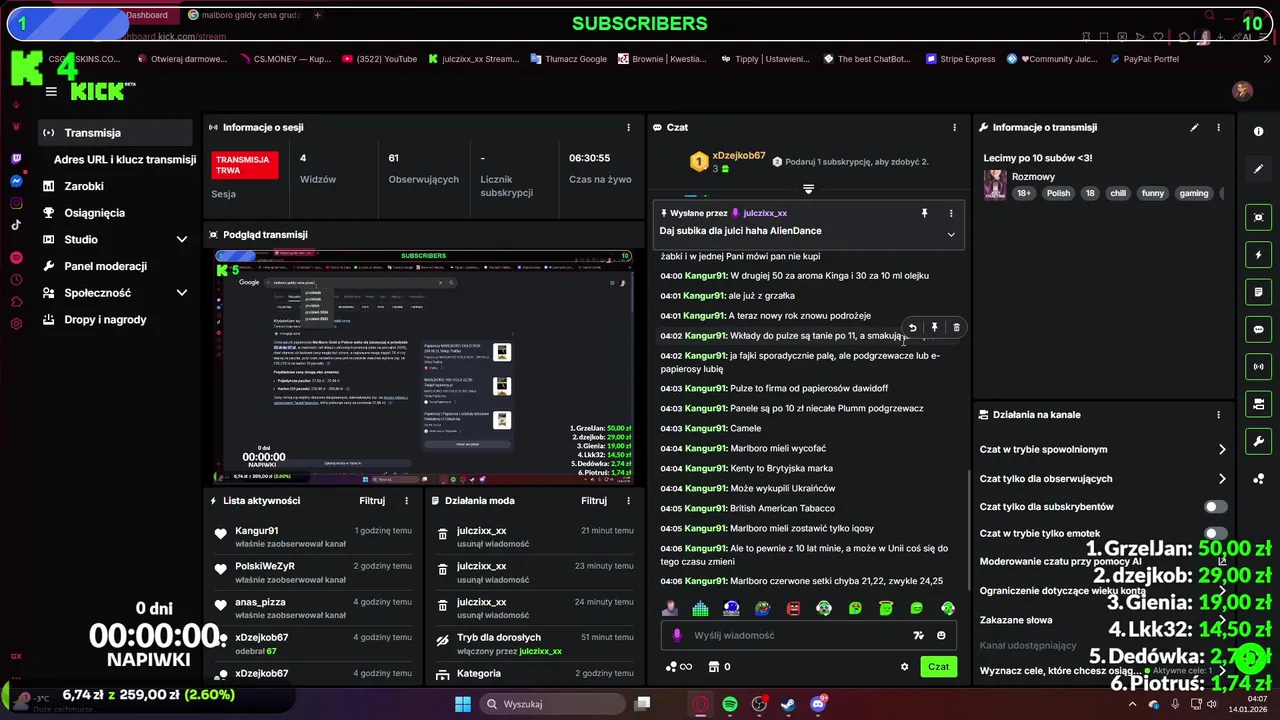Click the green Czat send button

tap(938, 667)
